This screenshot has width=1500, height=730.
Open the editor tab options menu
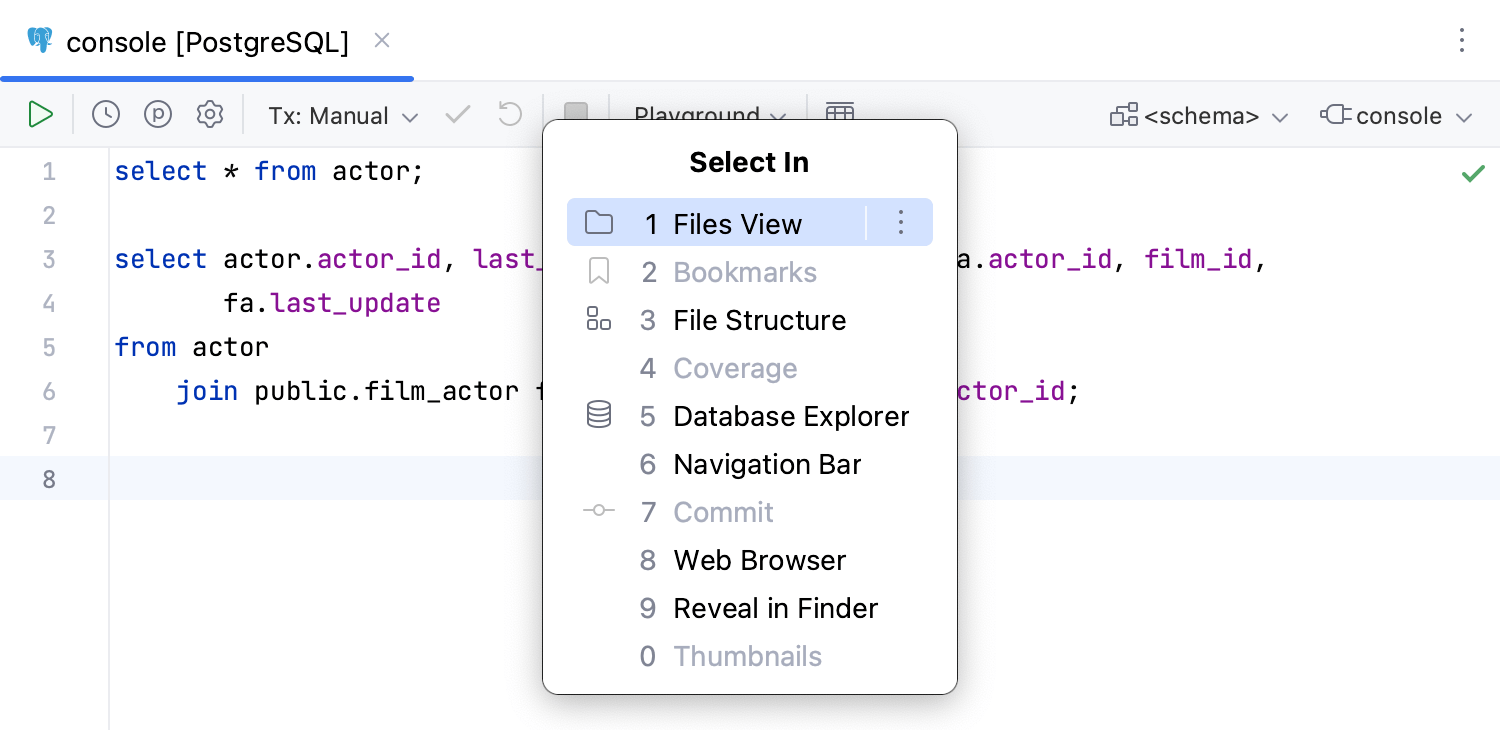pyautogui.click(x=1461, y=41)
